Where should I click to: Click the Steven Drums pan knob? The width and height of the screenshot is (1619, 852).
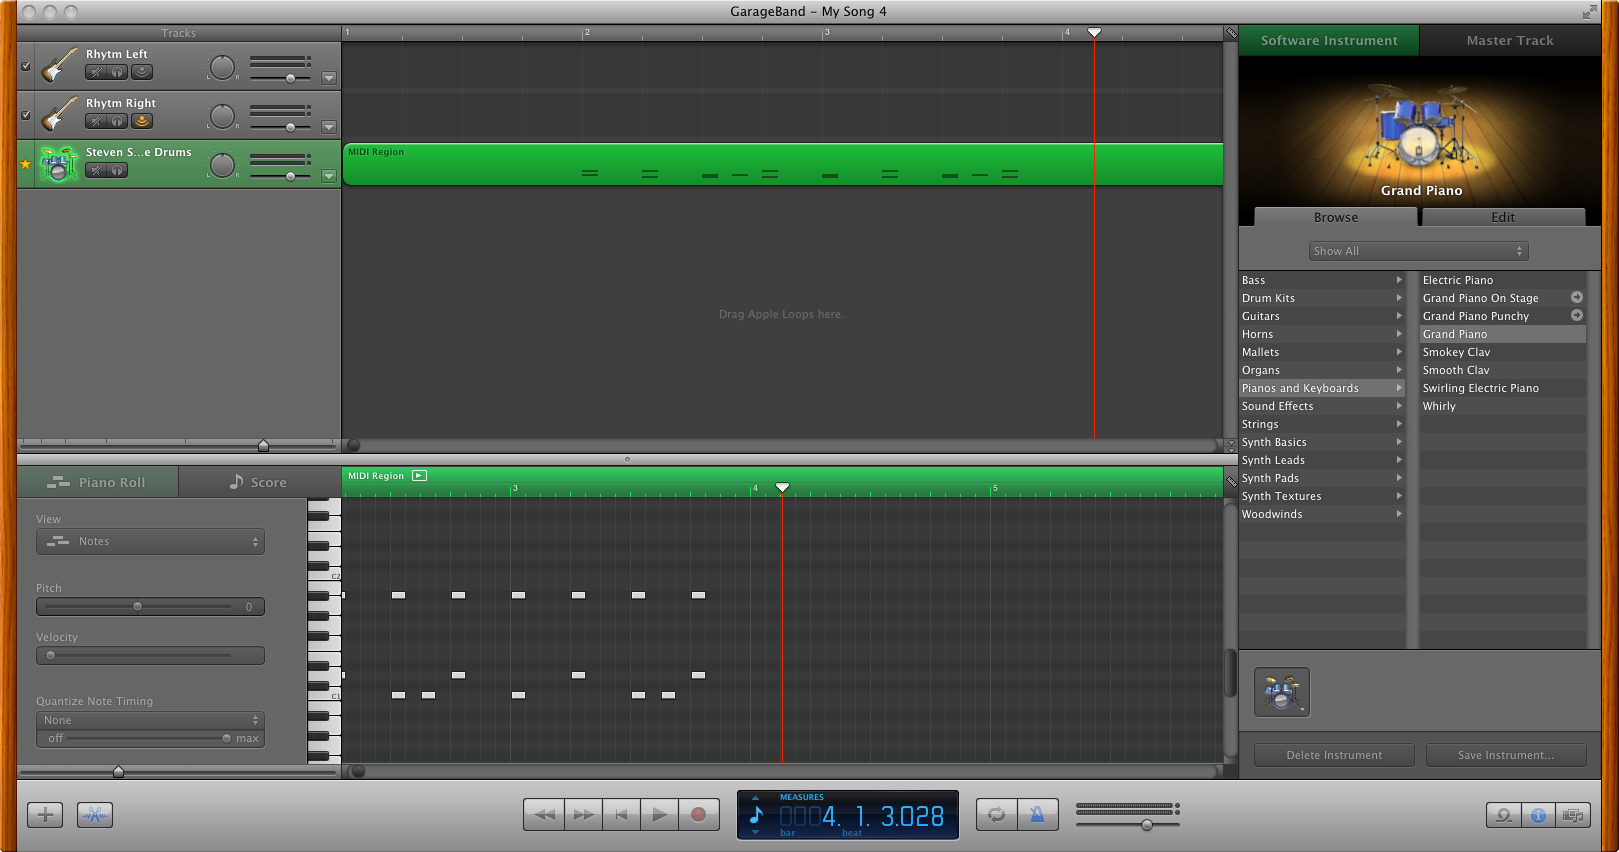point(222,165)
